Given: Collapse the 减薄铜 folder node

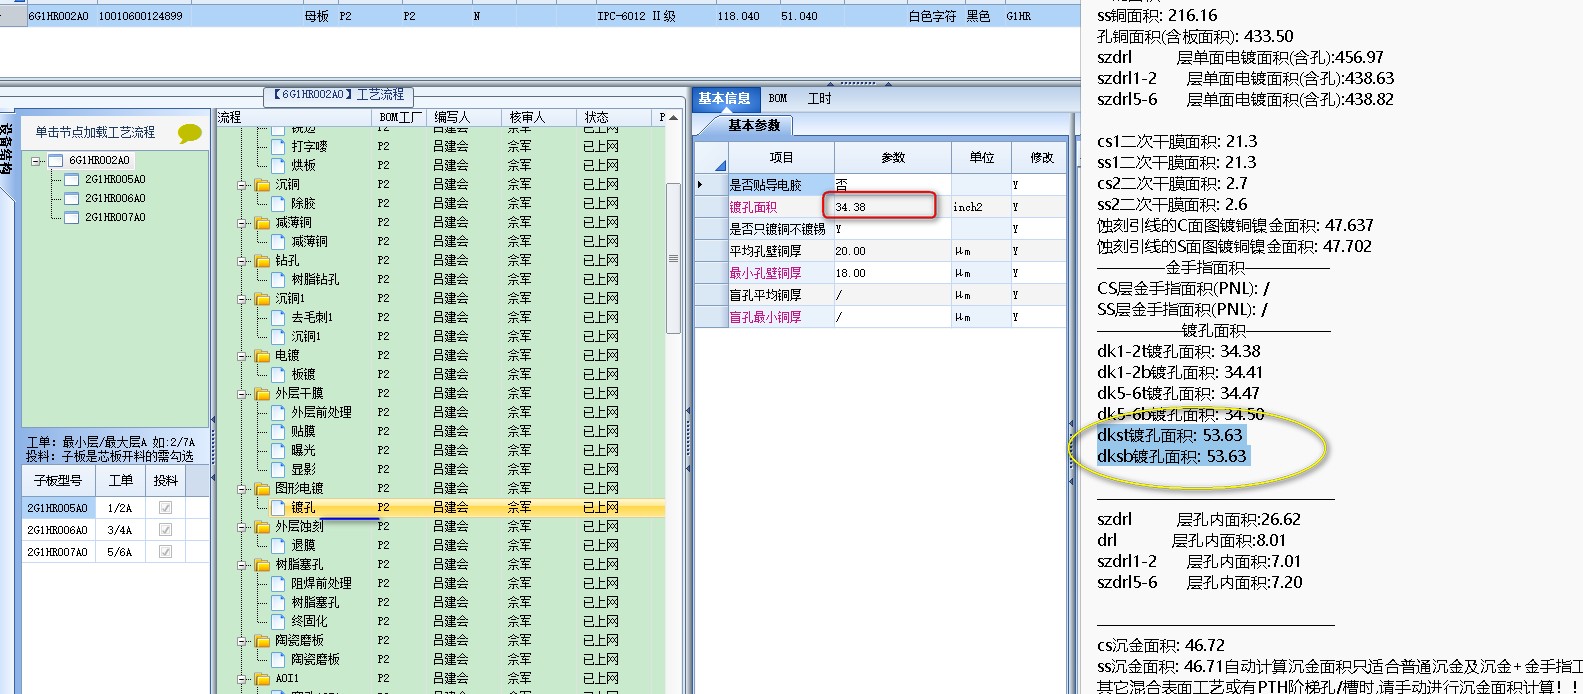Looking at the screenshot, I should [x=242, y=222].
